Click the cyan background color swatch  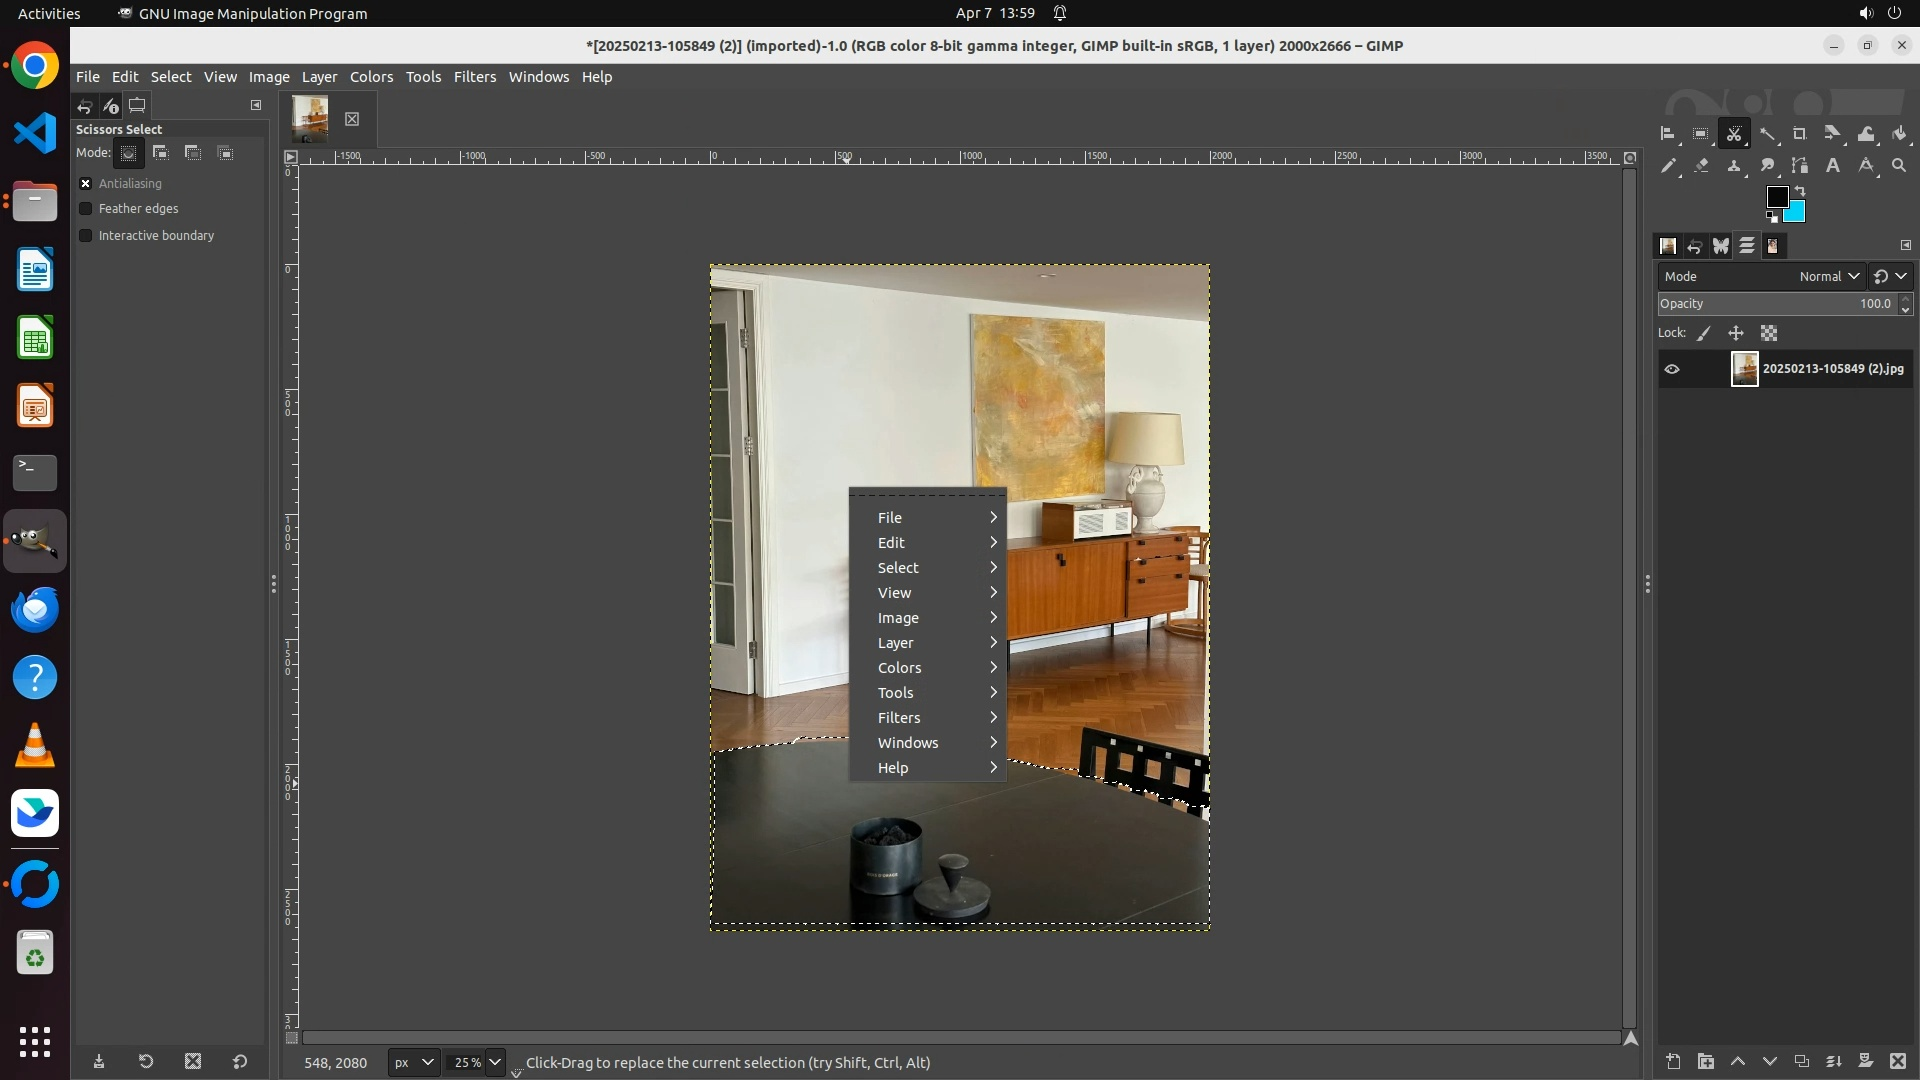(1796, 213)
